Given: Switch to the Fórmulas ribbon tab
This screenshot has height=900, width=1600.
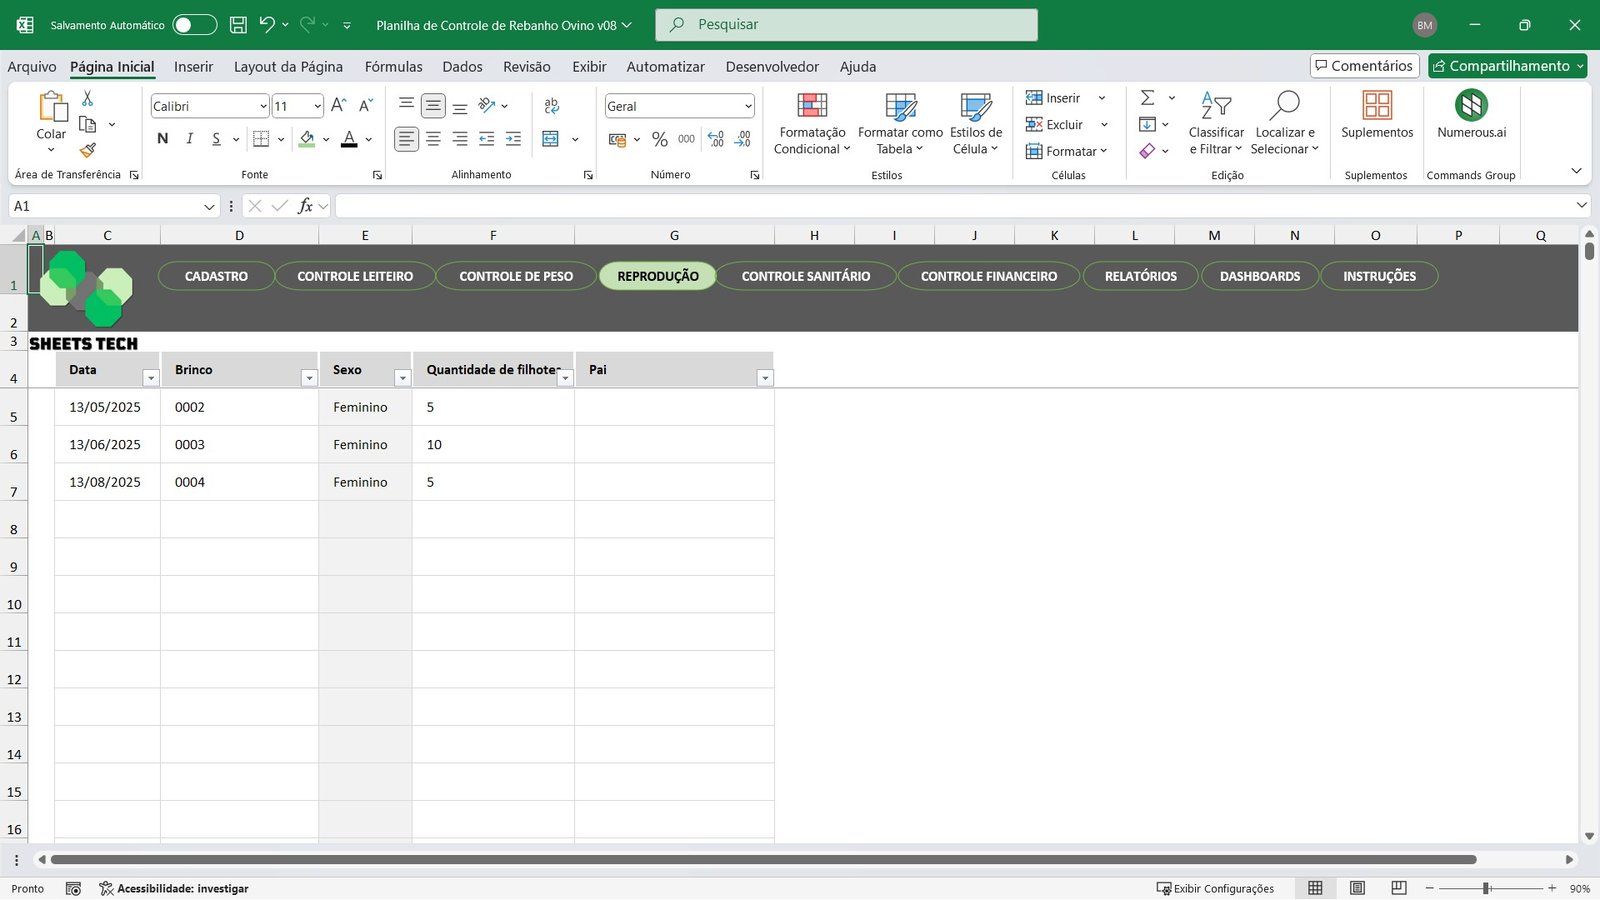Looking at the screenshot, I should click(x=393, y=67).
